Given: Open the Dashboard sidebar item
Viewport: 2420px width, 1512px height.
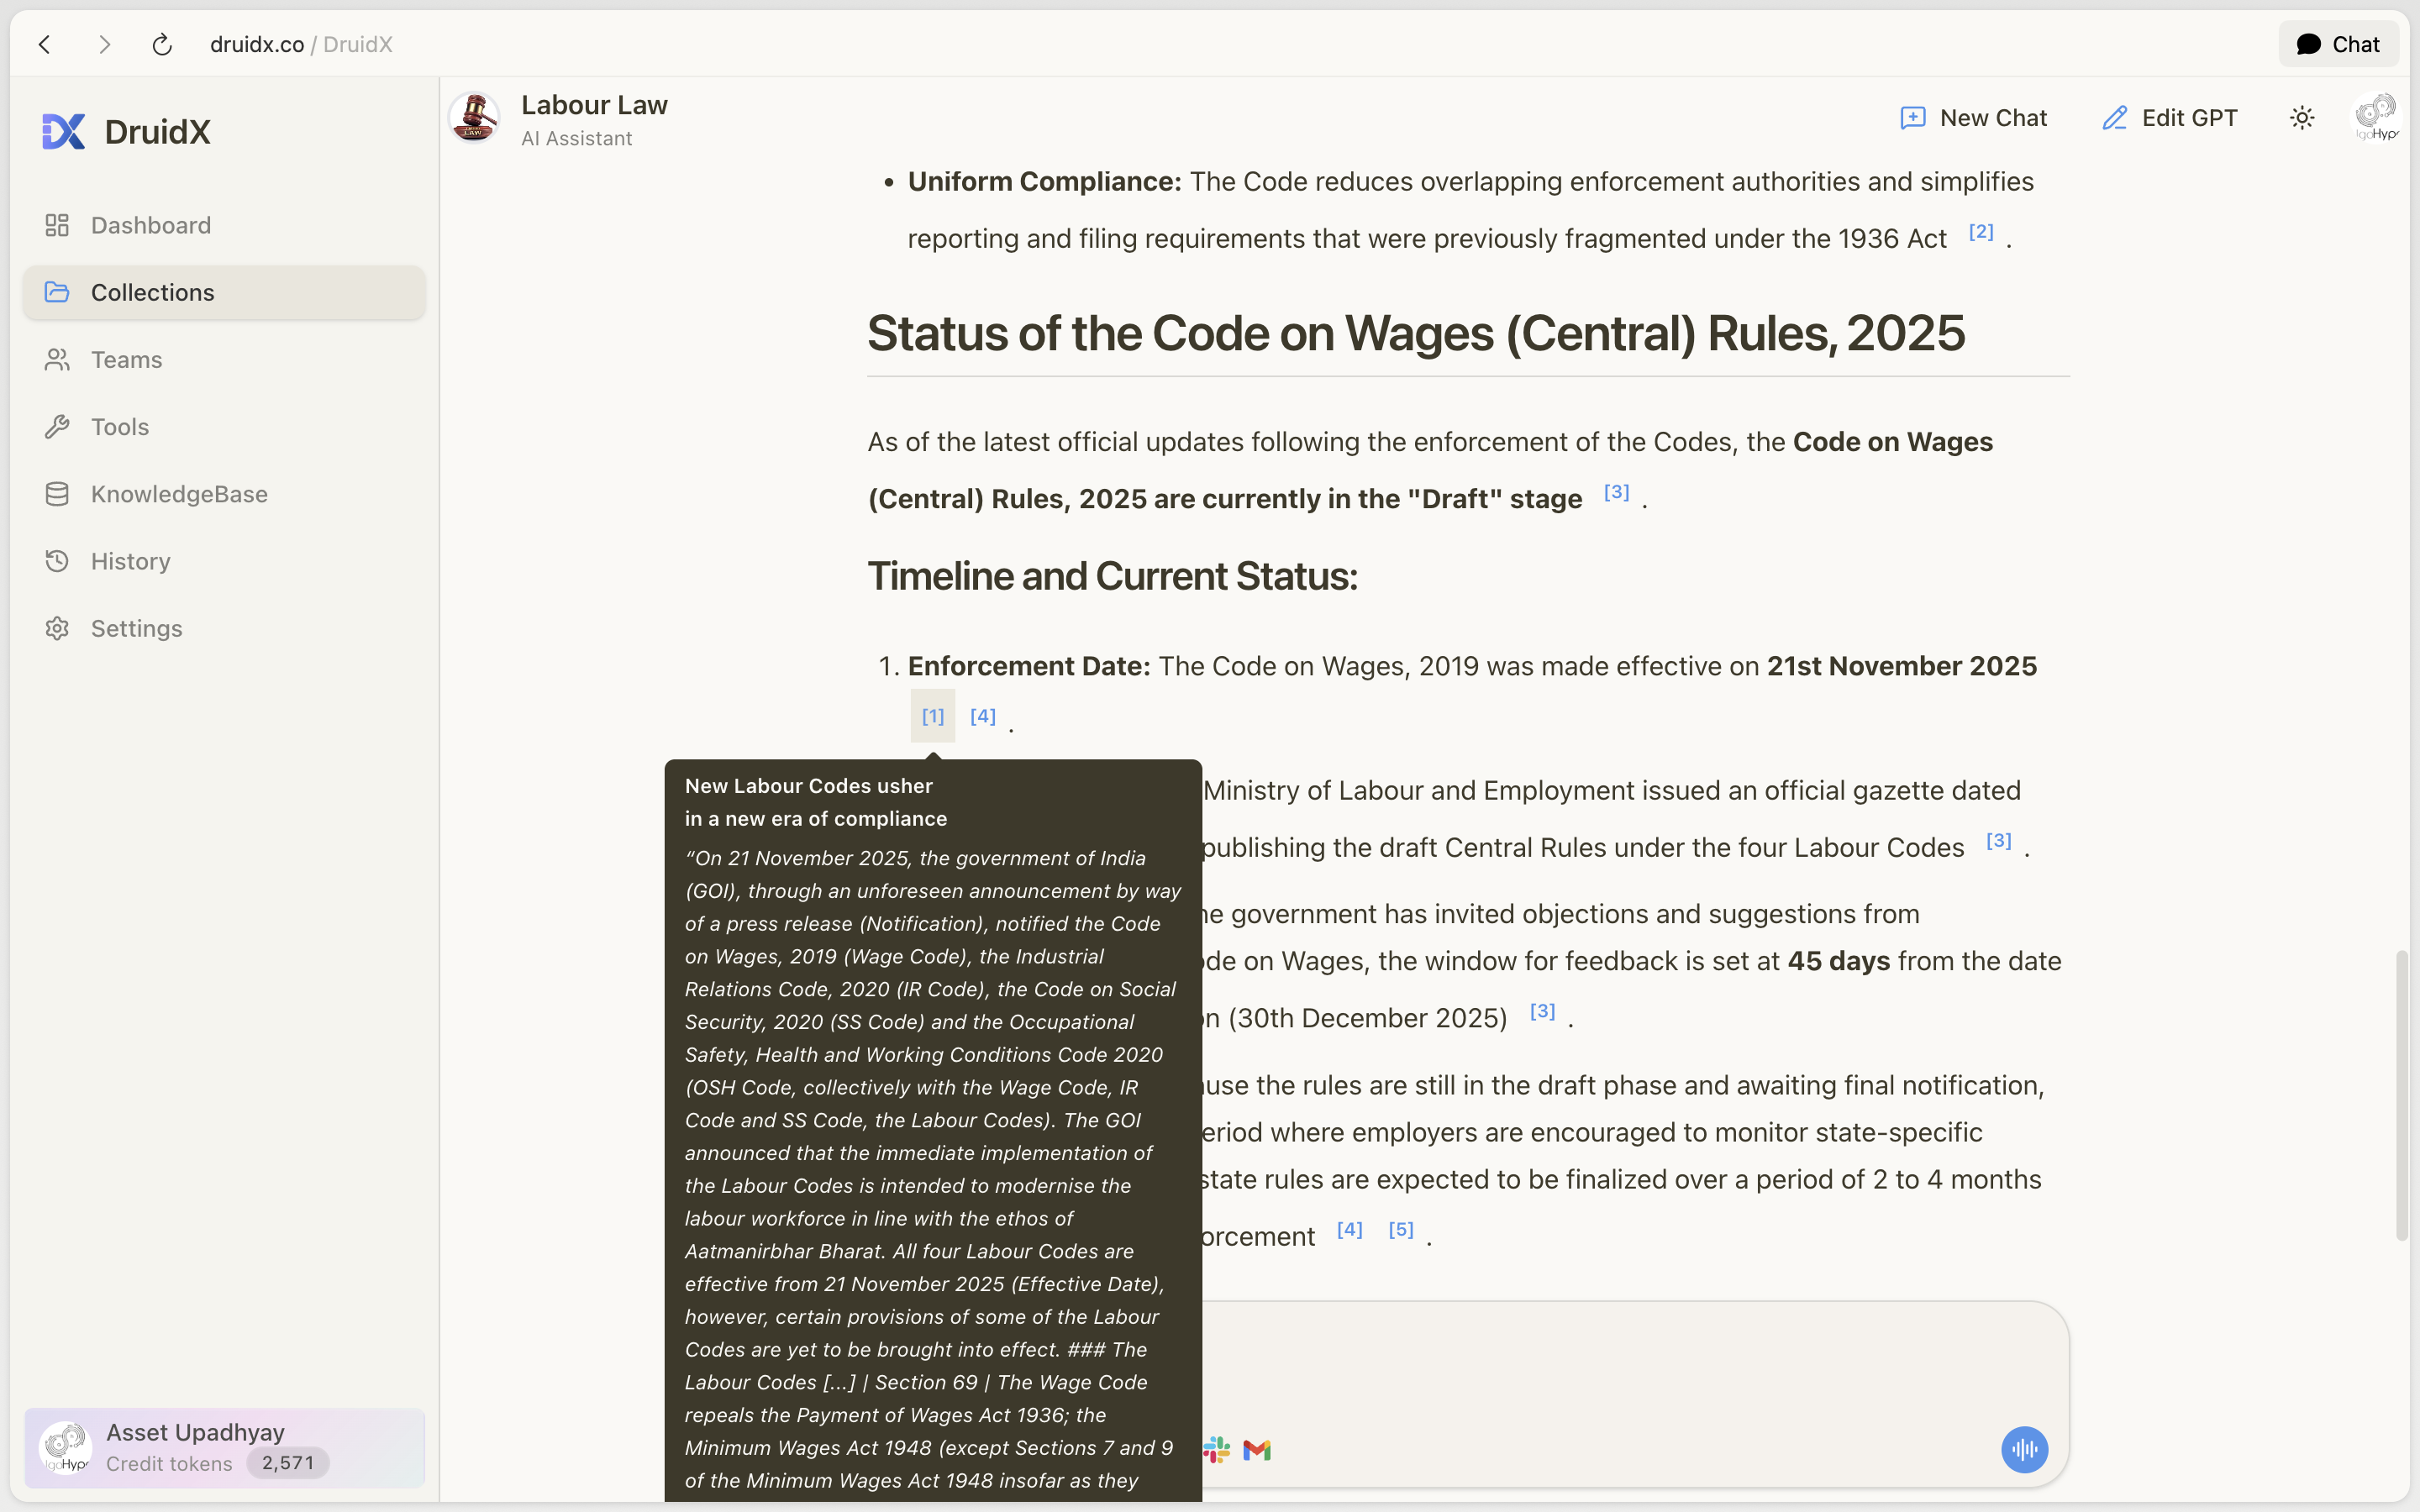Looking at the screenshot, I should point(150,225).
